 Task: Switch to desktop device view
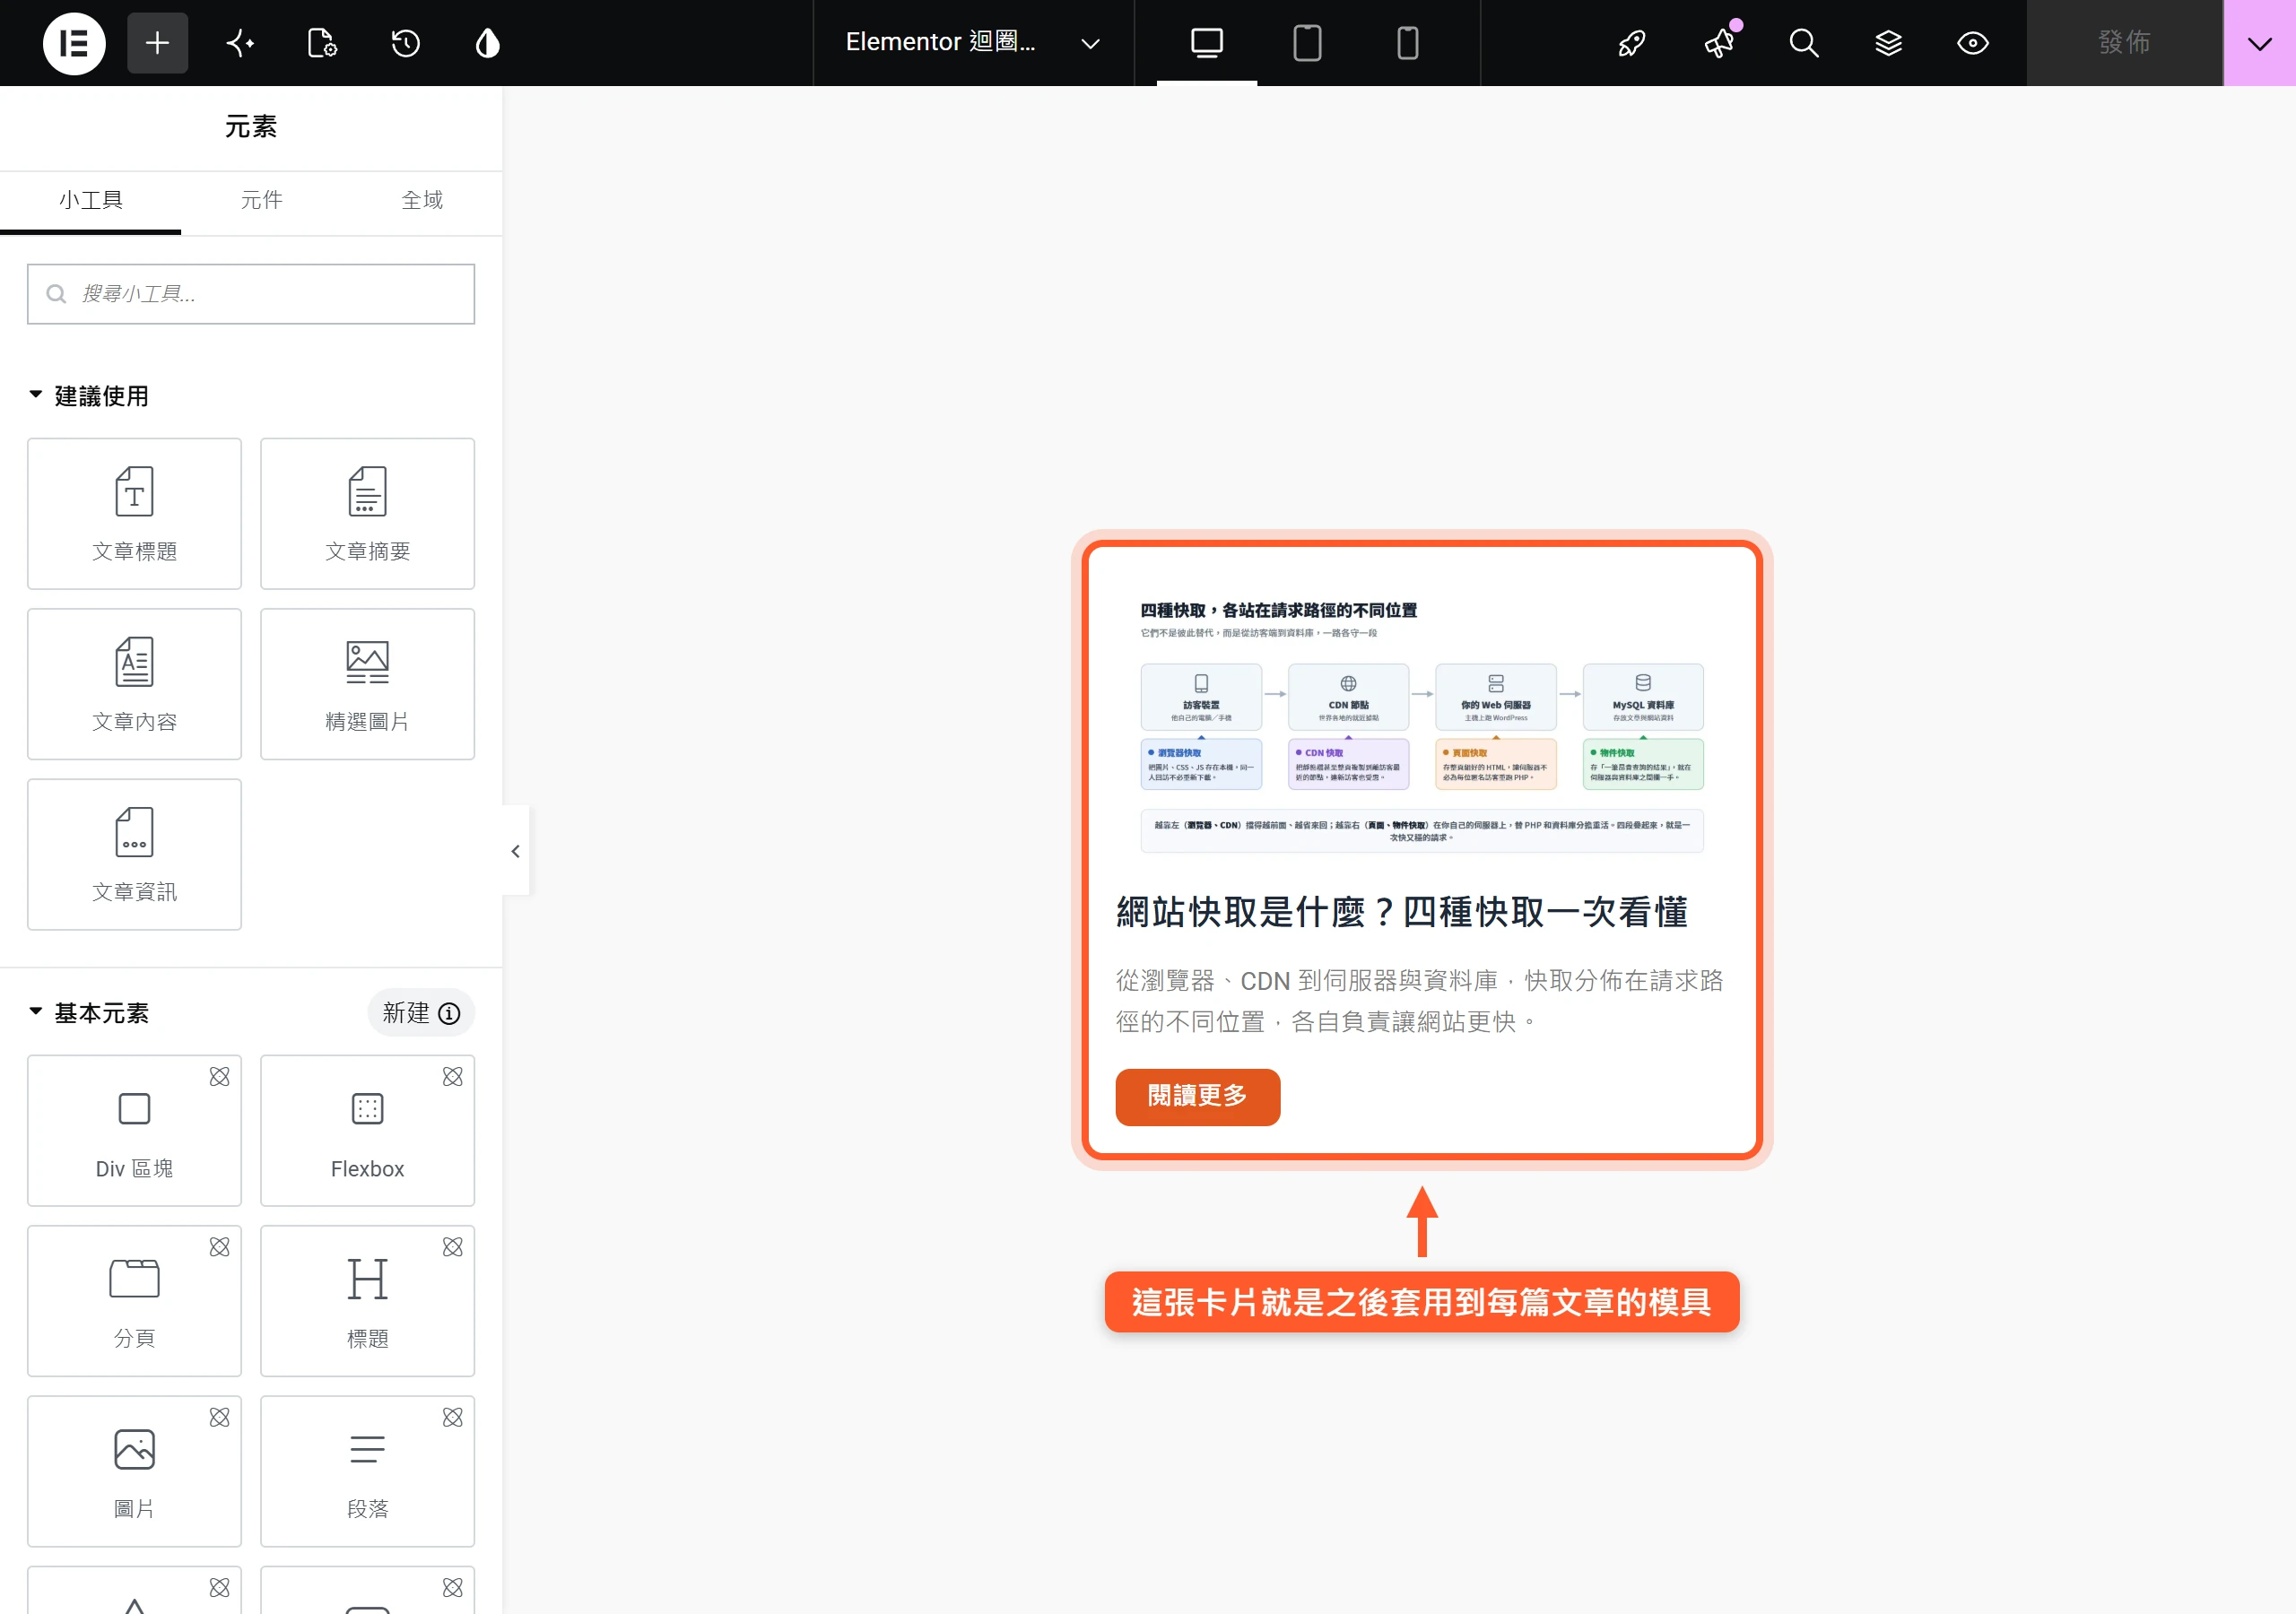[1207, 43]
